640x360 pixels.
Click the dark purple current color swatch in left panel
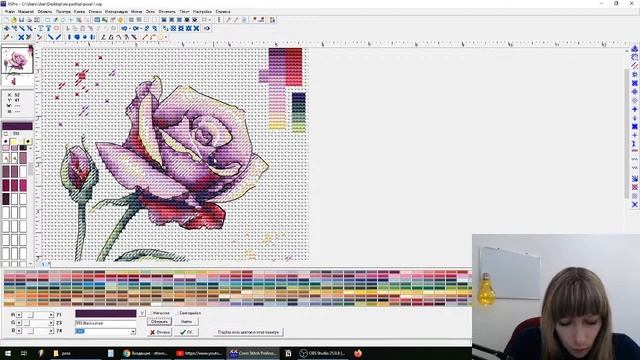click(x=17, y=126)
